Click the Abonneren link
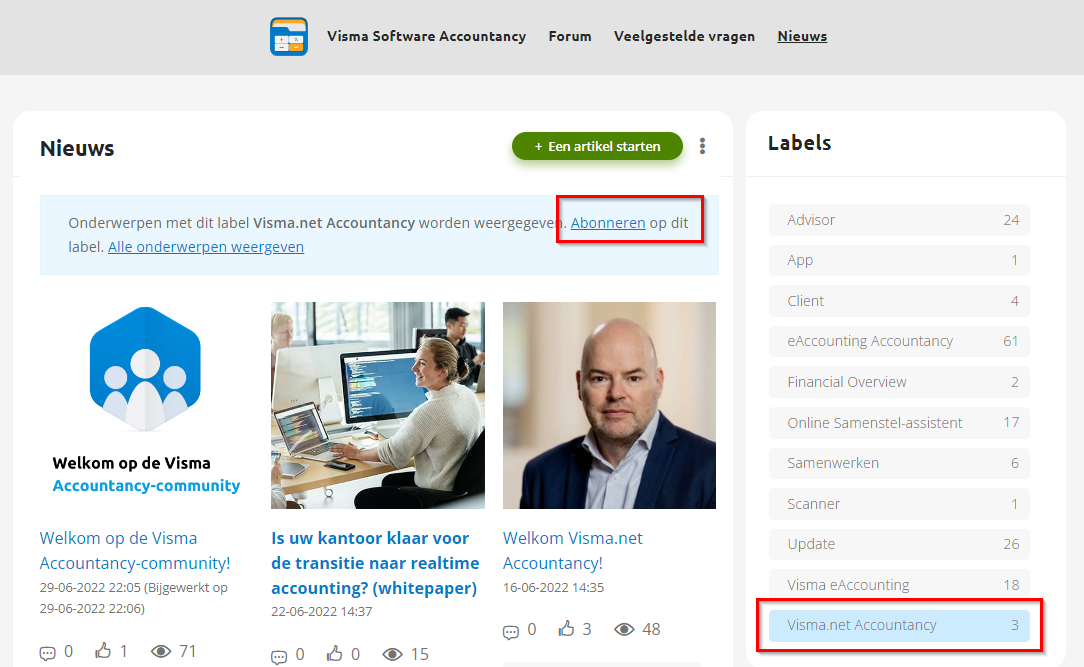 608,223
